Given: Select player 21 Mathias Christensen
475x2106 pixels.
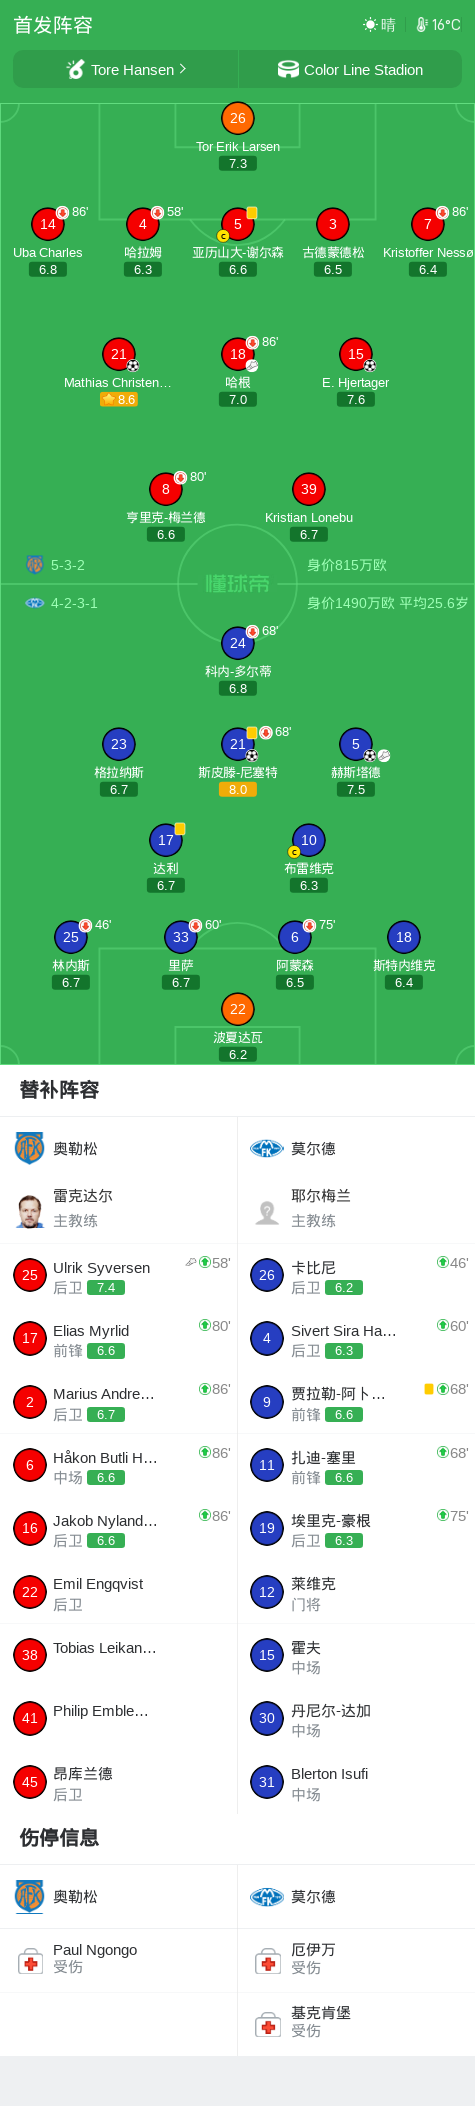Looking at the screenshot, I should (x=119, y=354).
